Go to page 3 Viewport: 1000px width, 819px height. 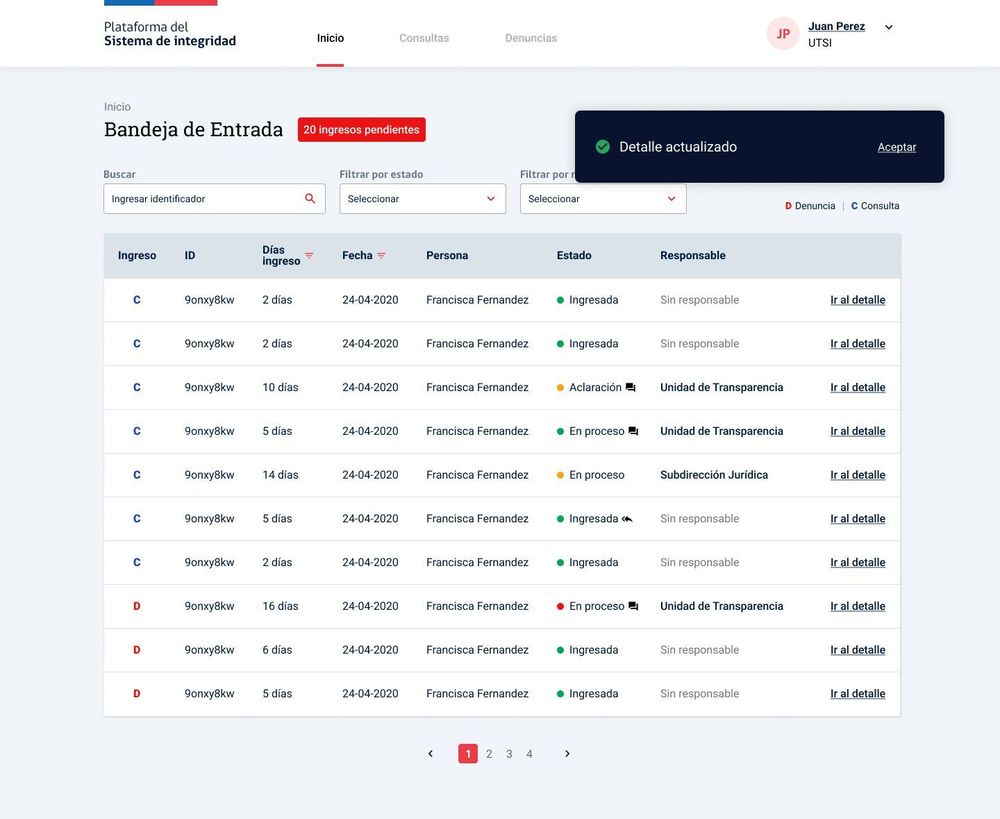click(x=509, y=754)
